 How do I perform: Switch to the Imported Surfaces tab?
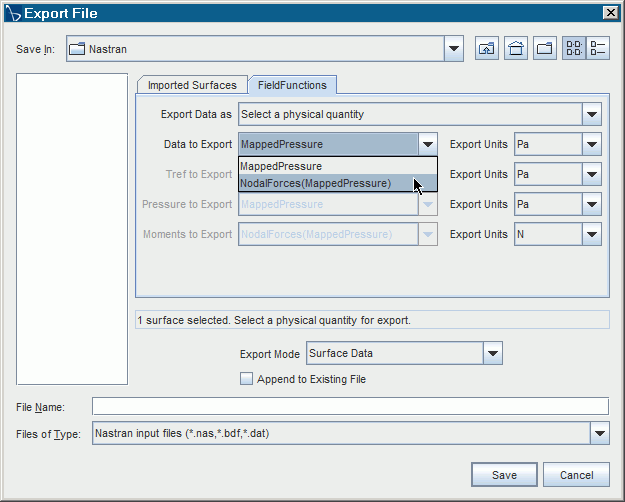click(192, 85)
